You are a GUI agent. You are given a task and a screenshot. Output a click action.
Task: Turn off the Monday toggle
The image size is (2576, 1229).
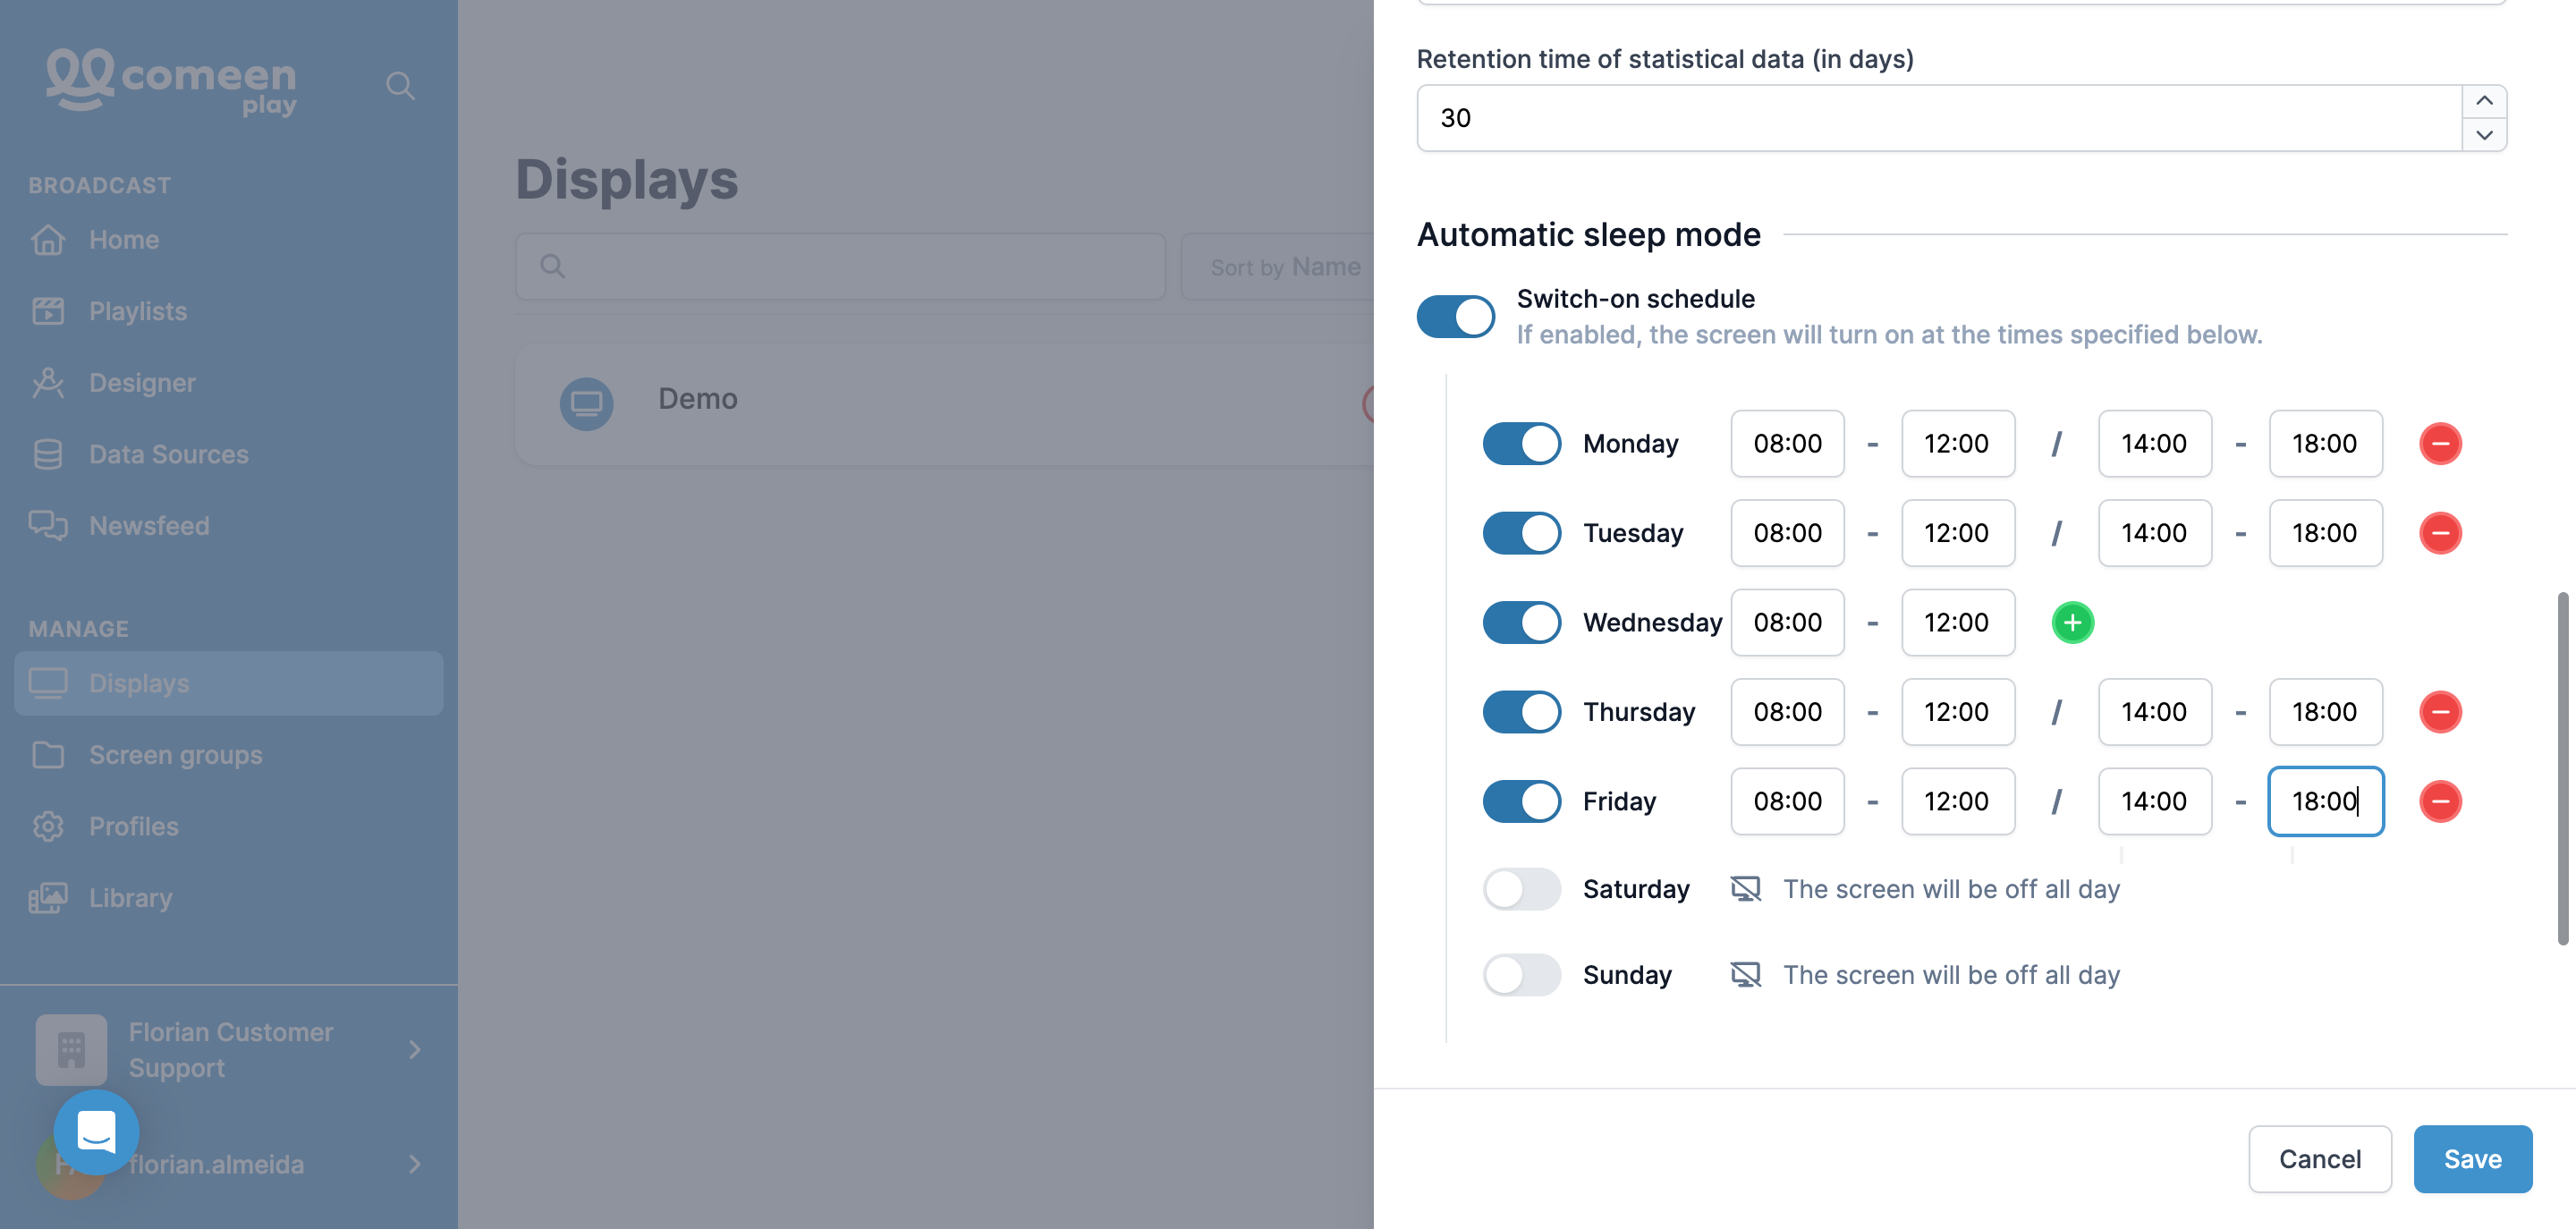1521,443
